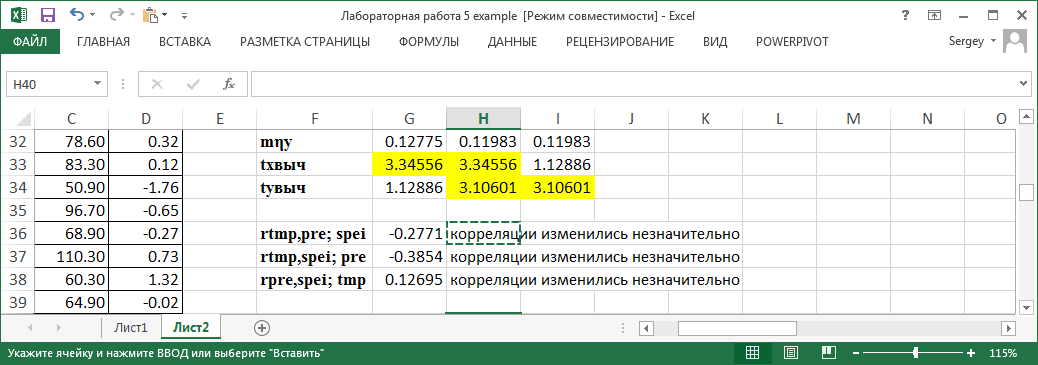This screenshot has width=1038, height=365.
Task: Open the undo history dropdown arrow
Action: tap(92, 15)
